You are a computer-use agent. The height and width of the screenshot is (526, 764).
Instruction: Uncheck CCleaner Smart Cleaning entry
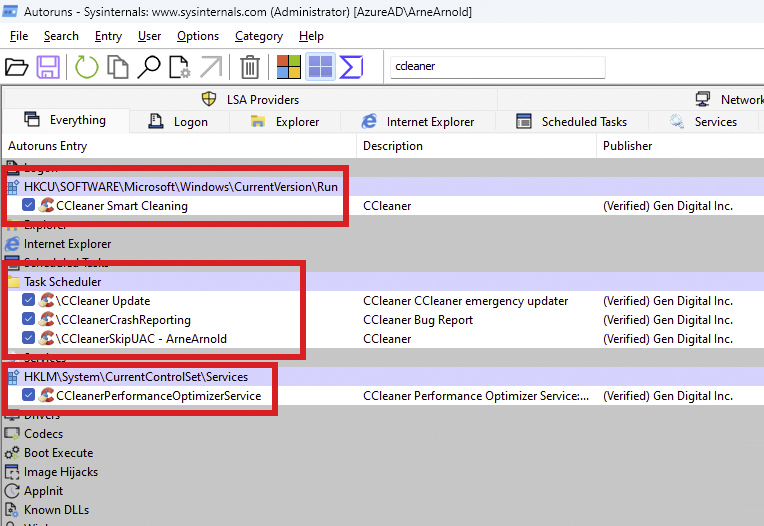[29, 206]
